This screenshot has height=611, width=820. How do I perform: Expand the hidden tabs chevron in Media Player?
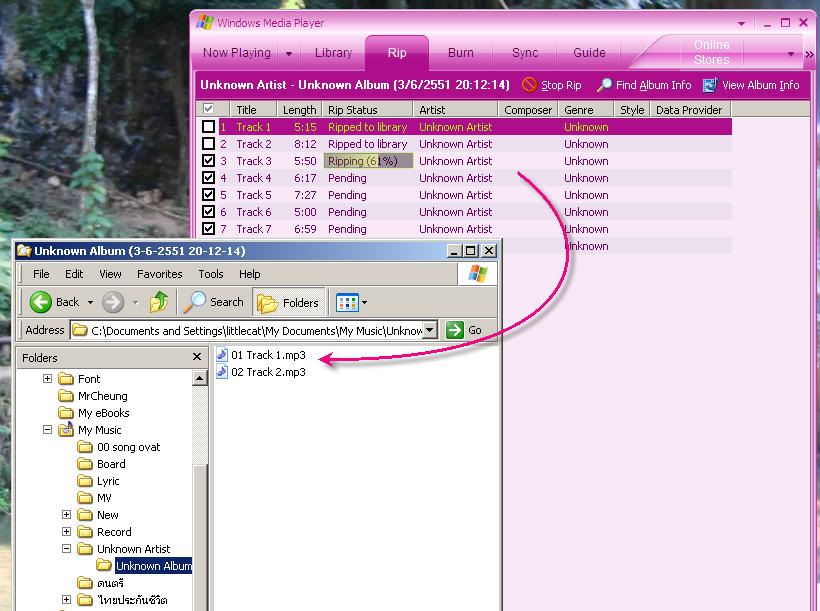click(809, 54)
